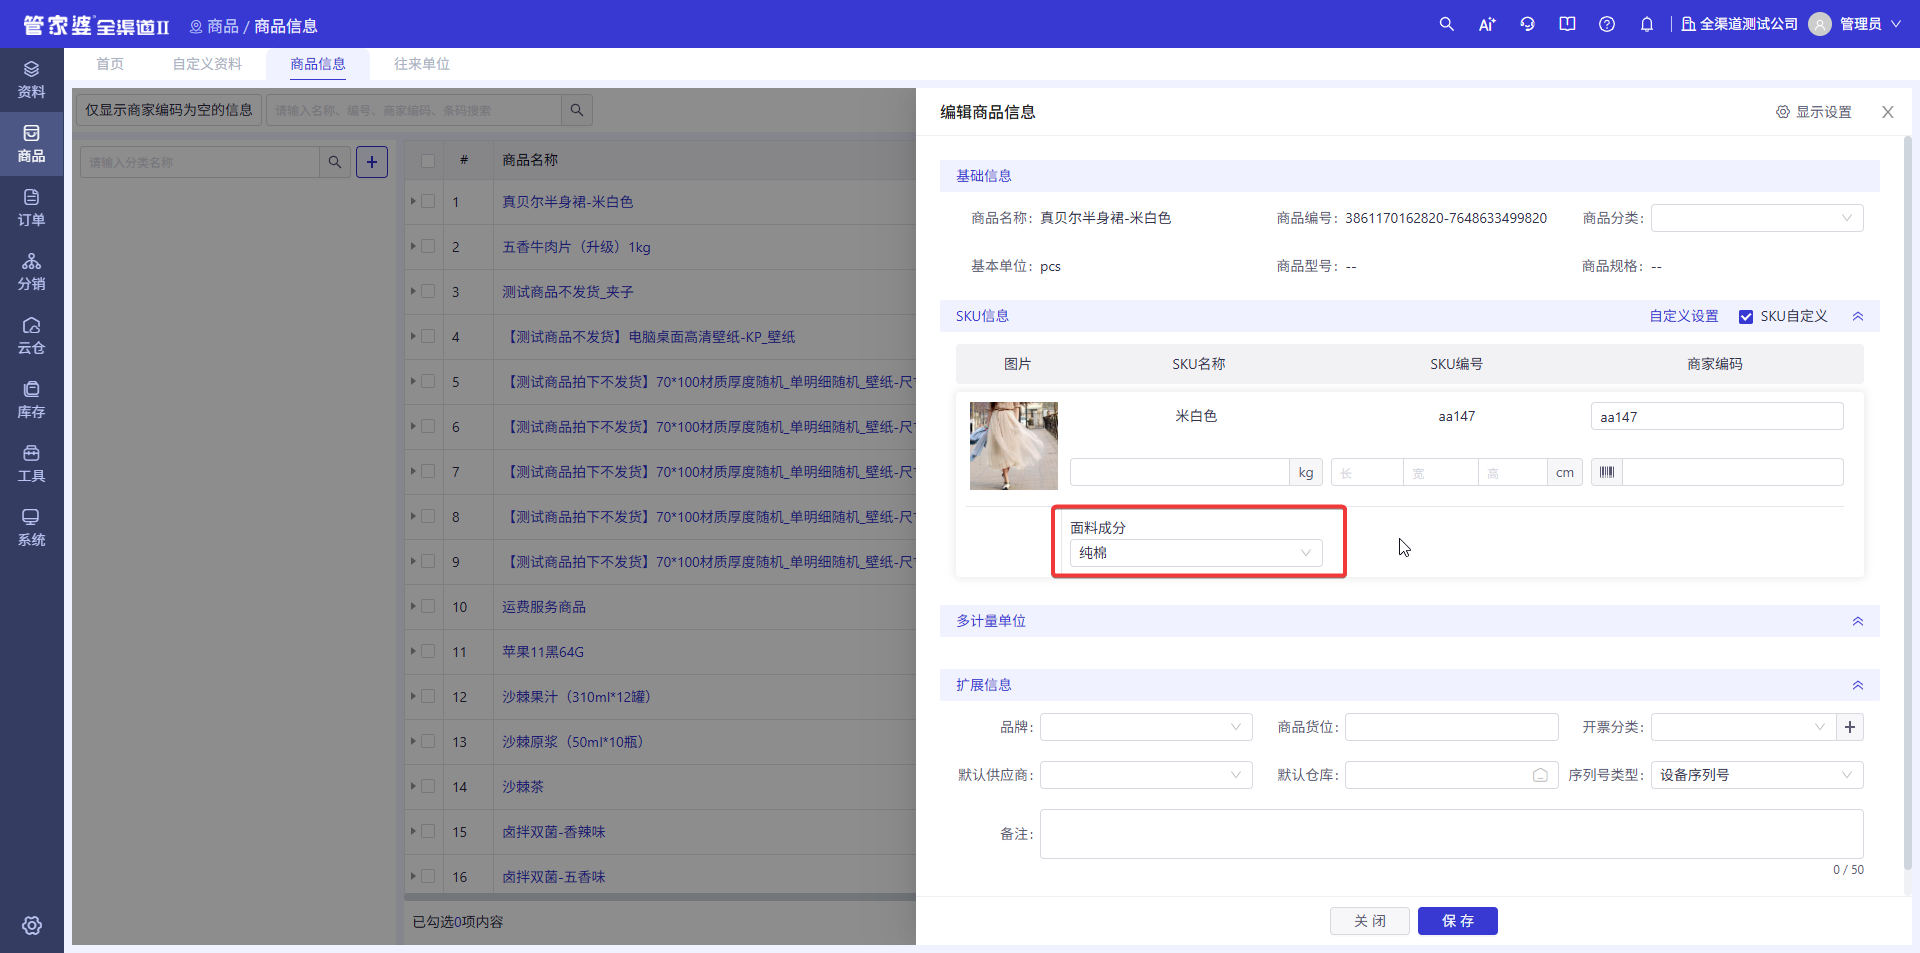Open the 序列号类型 设备序列号 dropdown
This screenshot has height=953, width=1920.
(x=1757, y=775)
